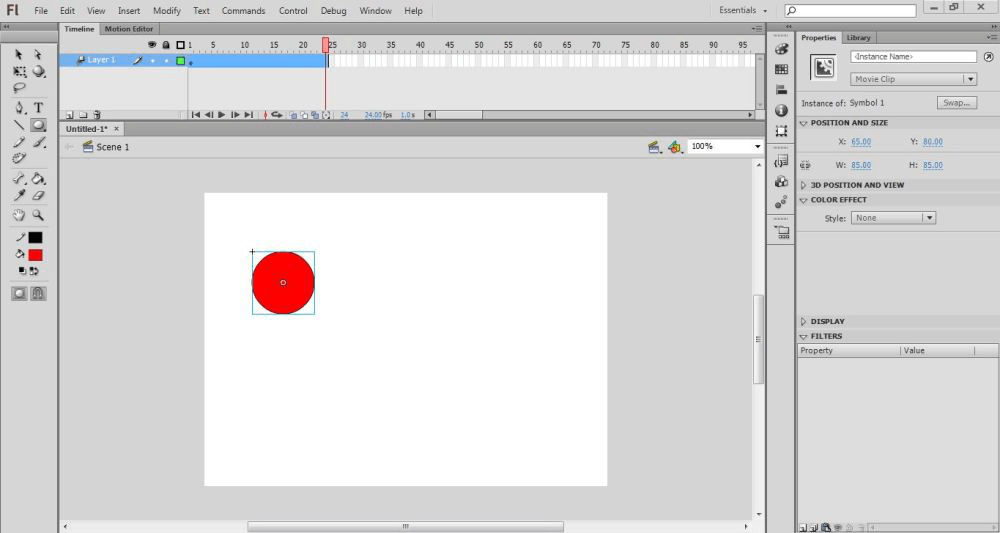Select the black arrow Selection tool
The width and height of the screenshot is (1000, 533).
coord(18,55)
